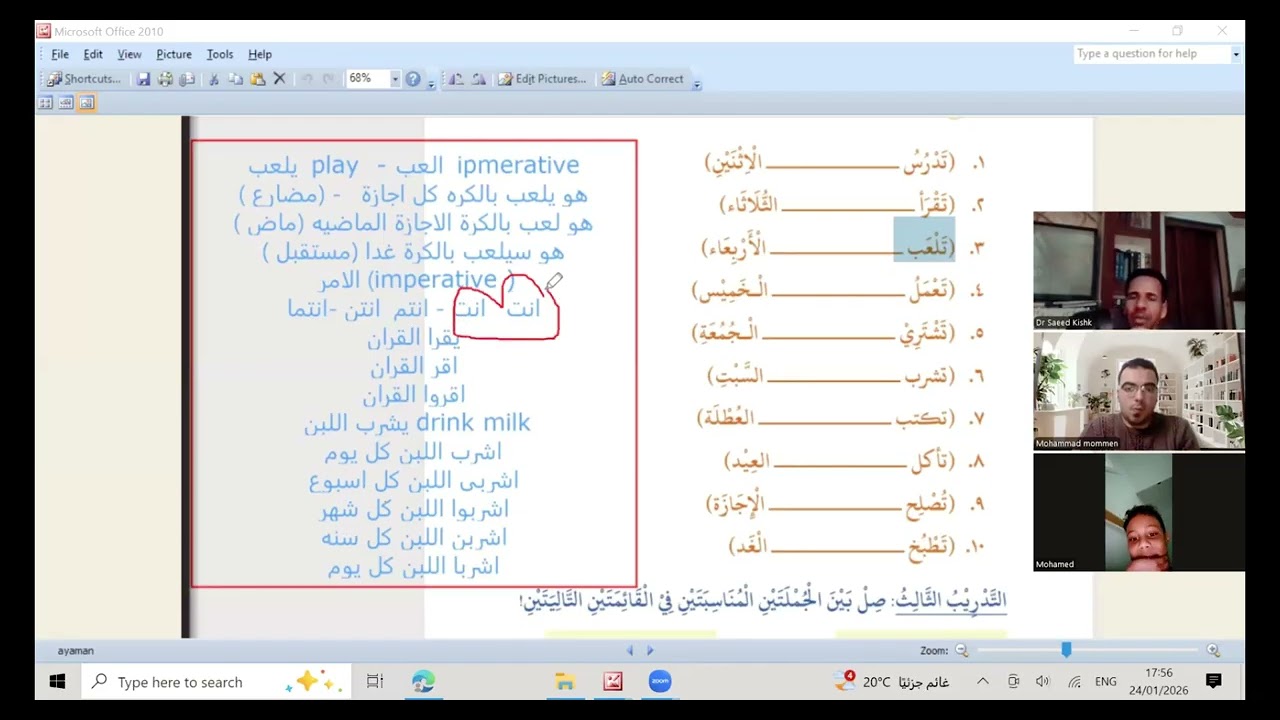
Task: Open File Explorer from taskbar
Action: (x=565, y=682)
